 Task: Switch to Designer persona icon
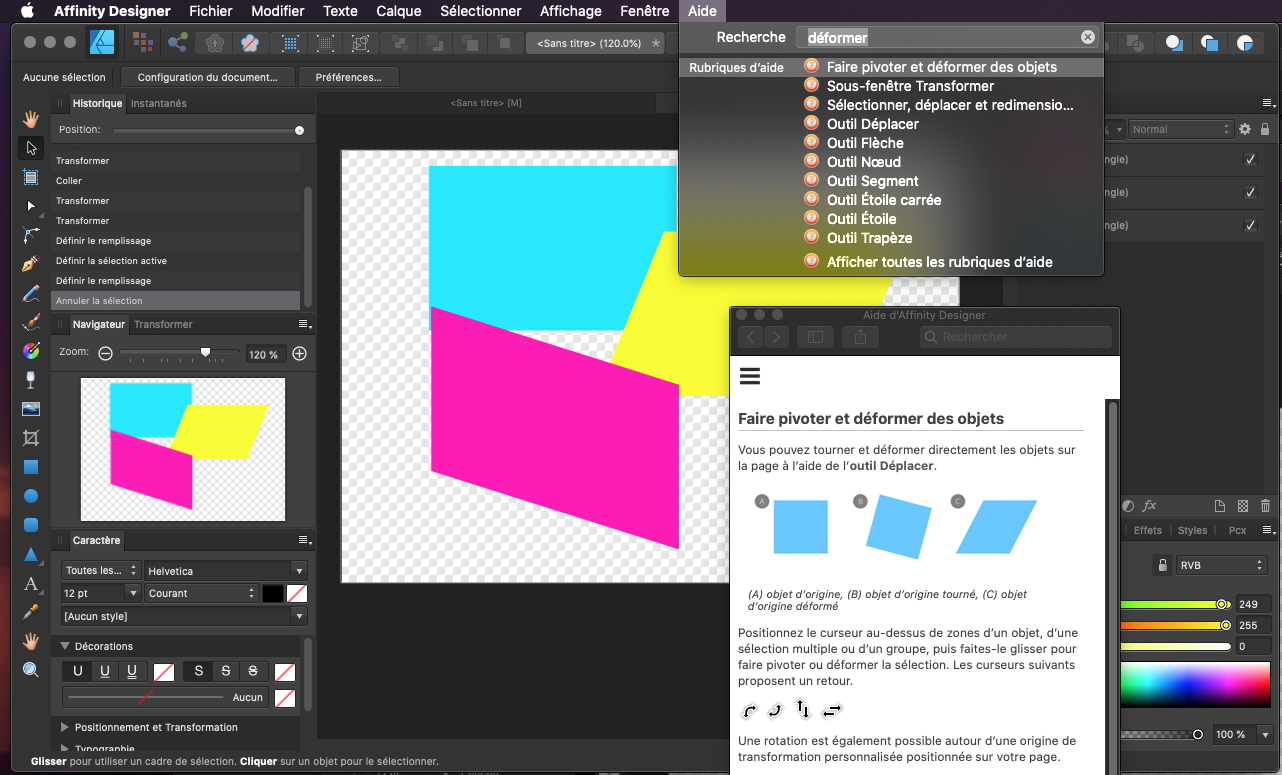pyautogui.click(x=103, y=43)
